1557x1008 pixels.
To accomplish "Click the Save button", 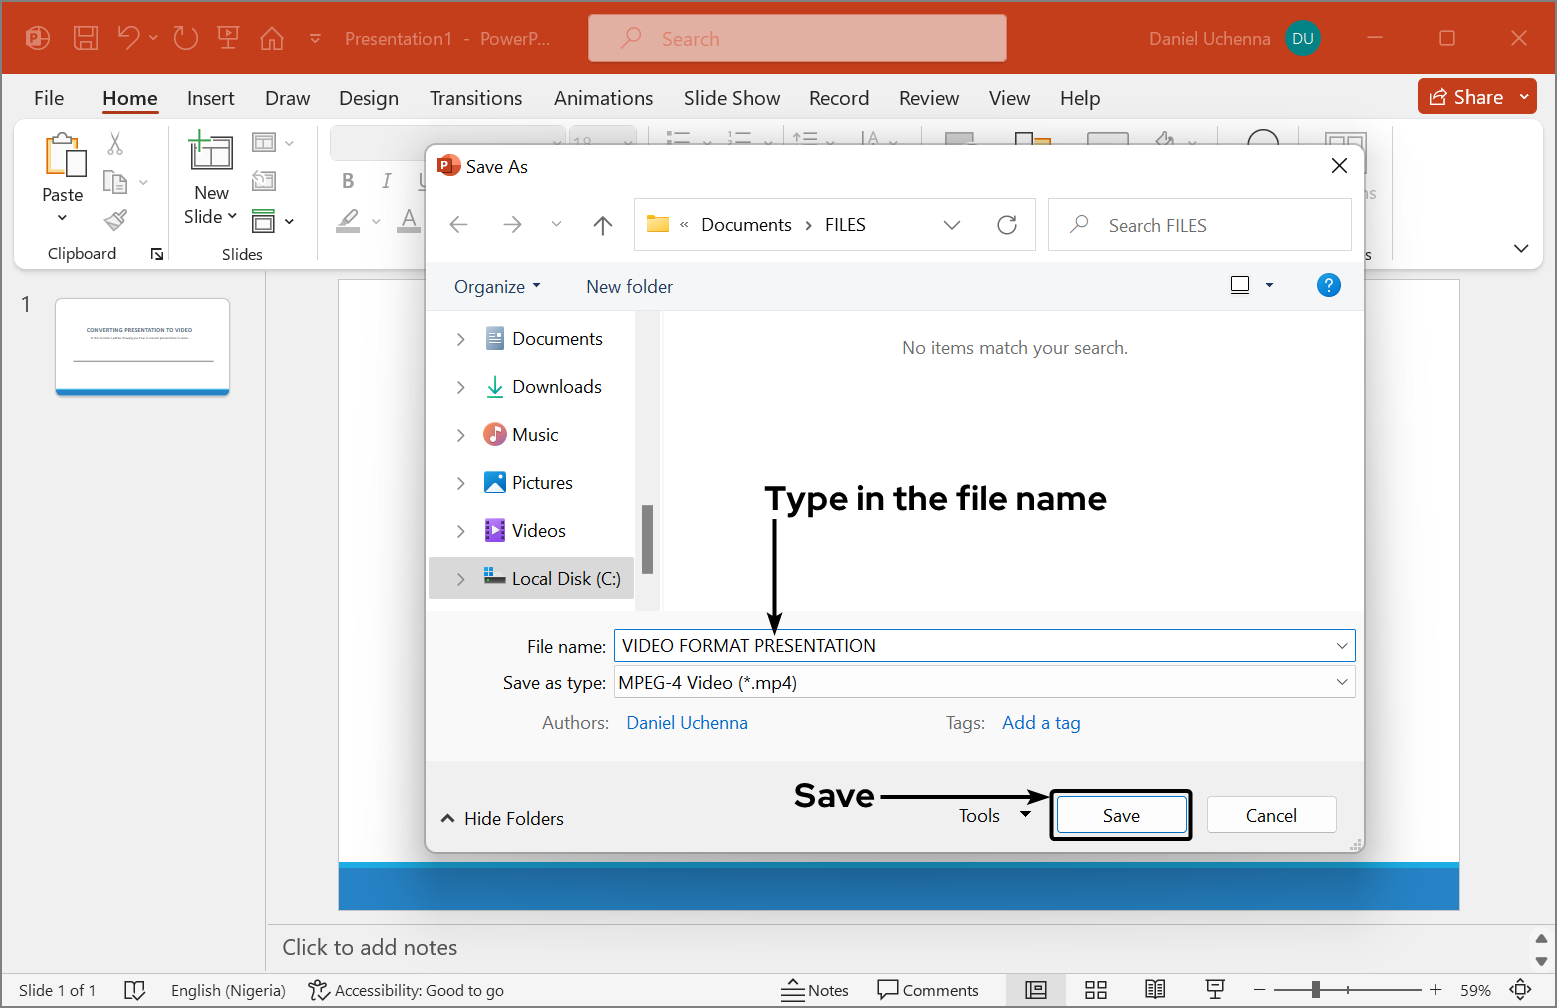I will tap(1120, 814).
